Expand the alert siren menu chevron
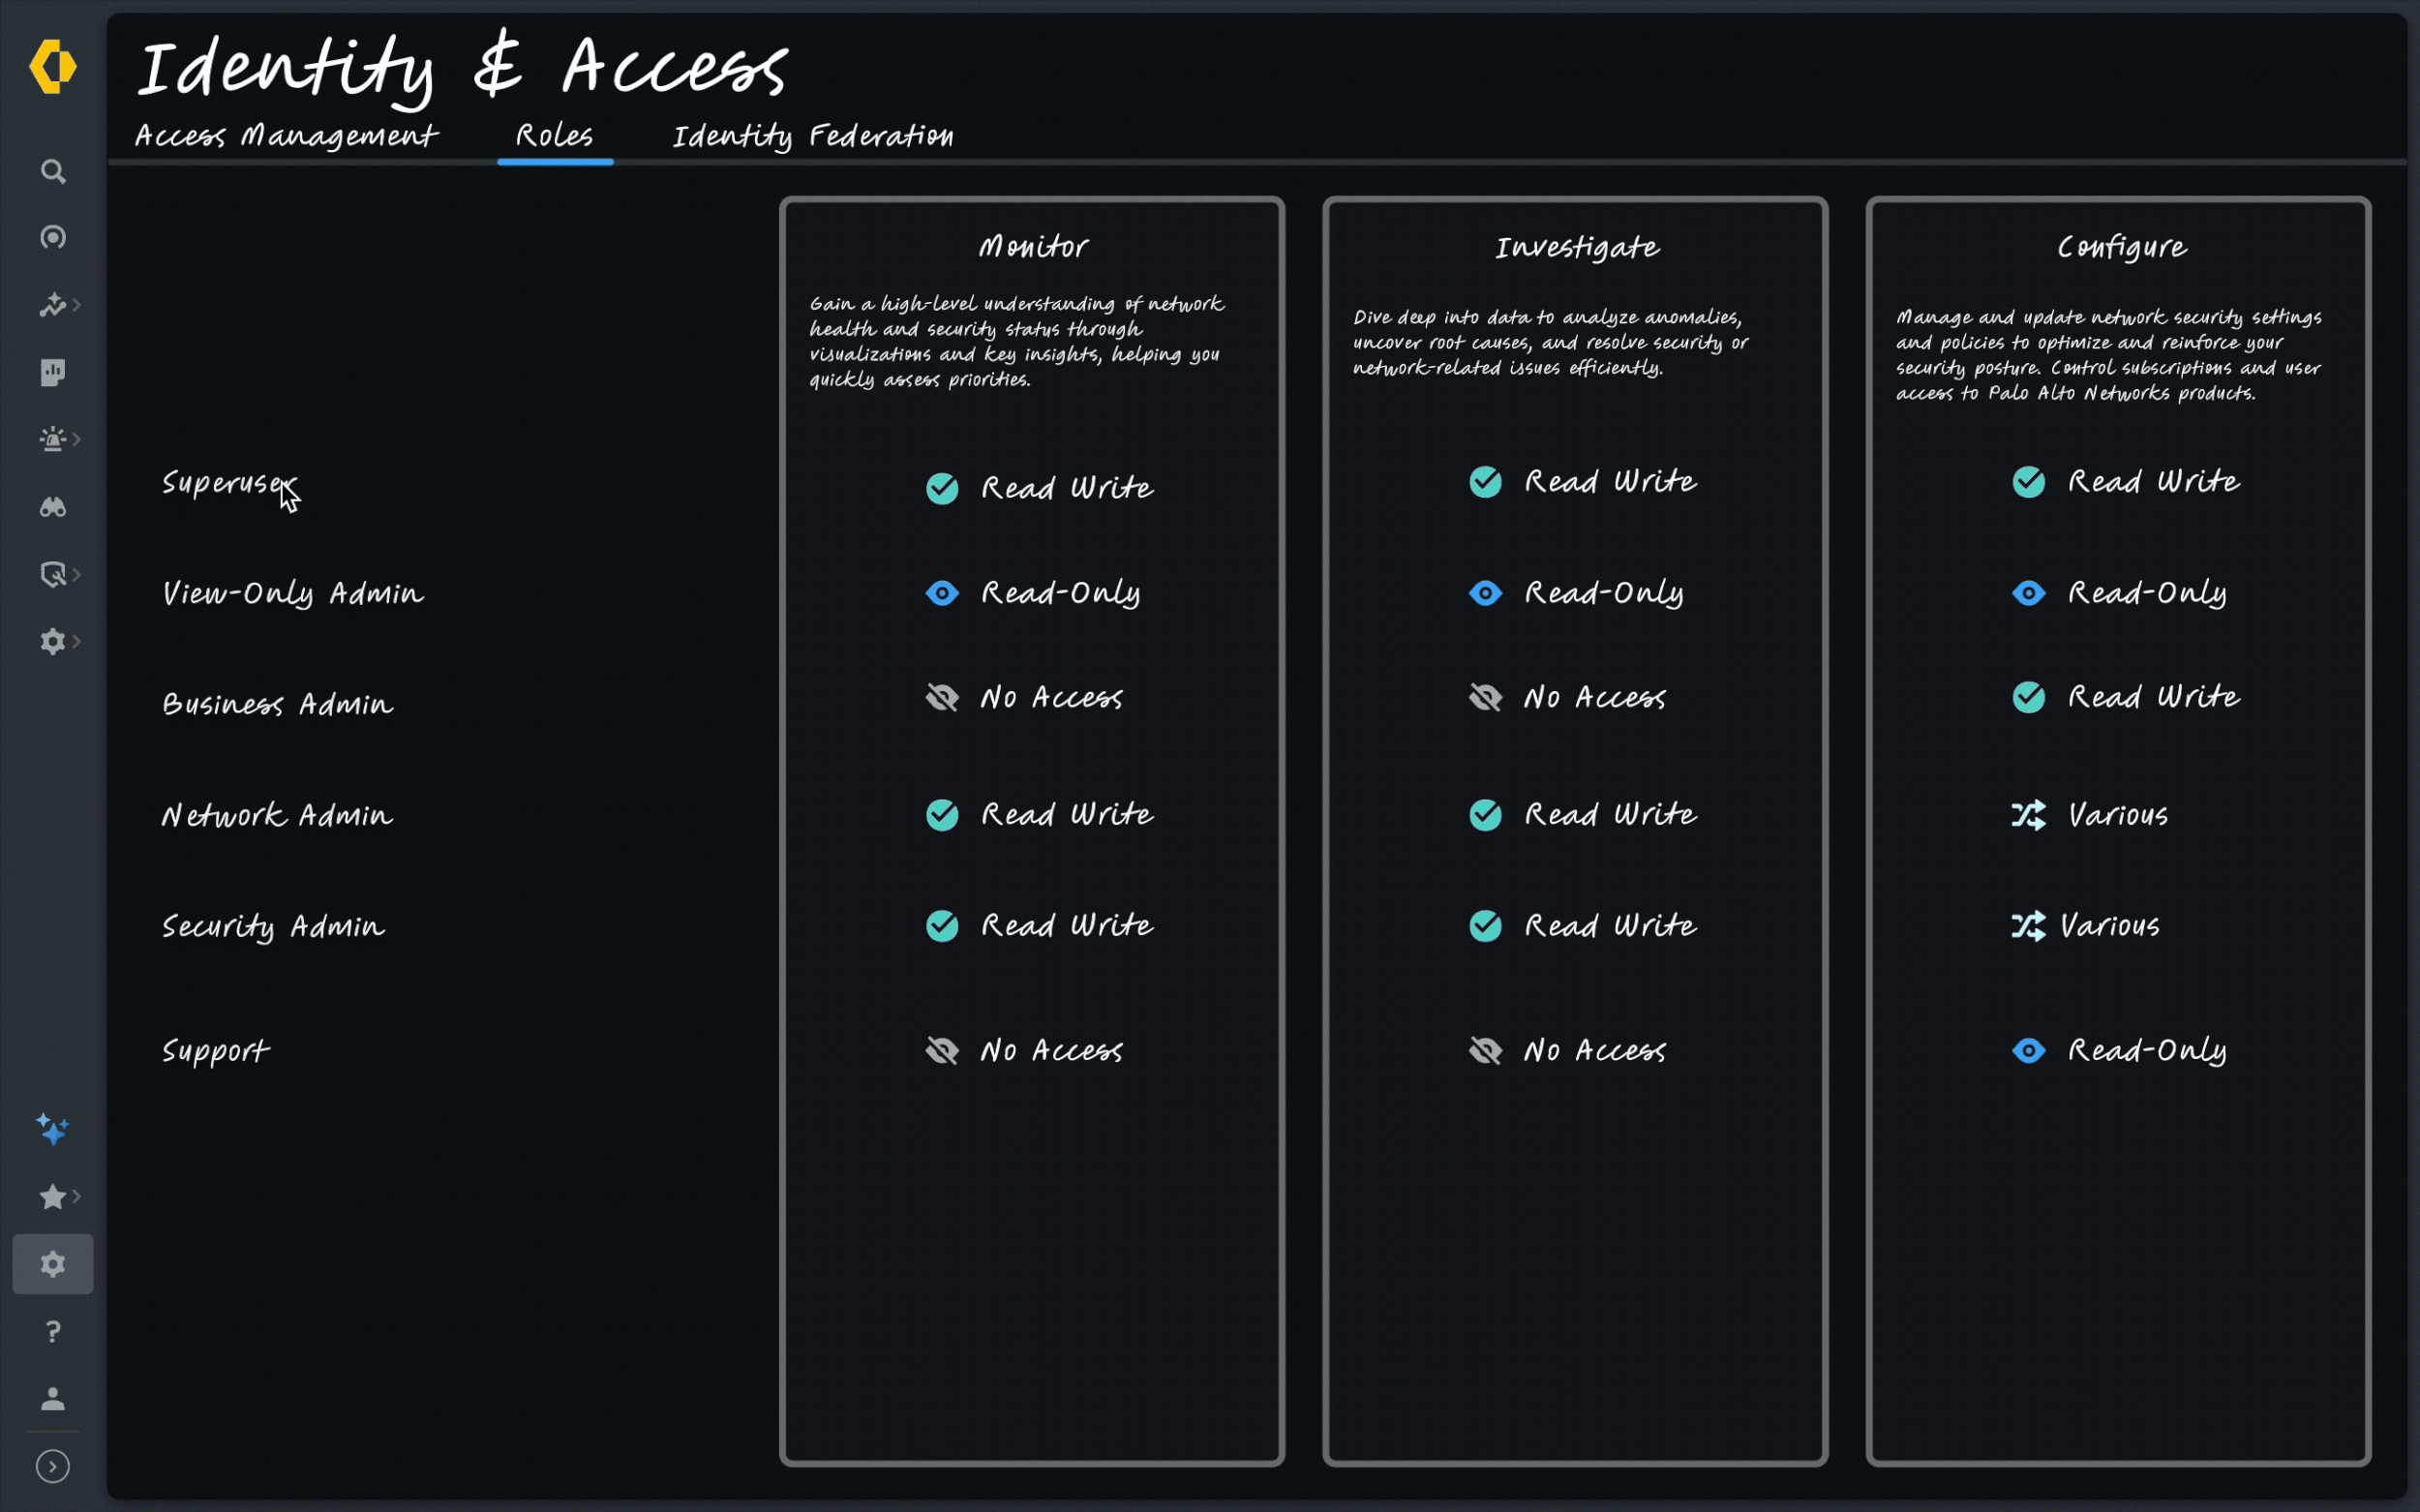 pos(77,439)
